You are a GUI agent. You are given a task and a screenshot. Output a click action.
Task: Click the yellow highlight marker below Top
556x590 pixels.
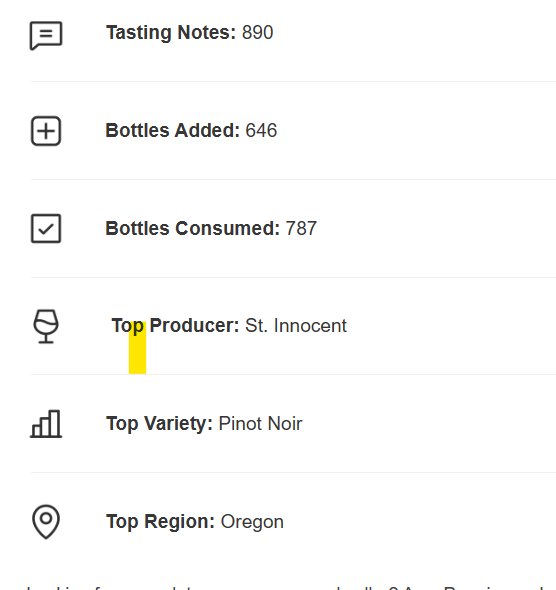137,348
